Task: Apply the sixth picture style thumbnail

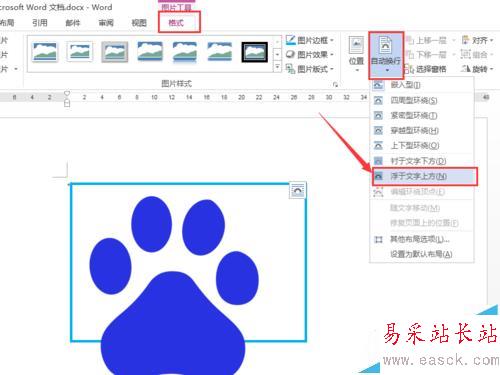Action: pyautogui.click(x=219, y=52)
